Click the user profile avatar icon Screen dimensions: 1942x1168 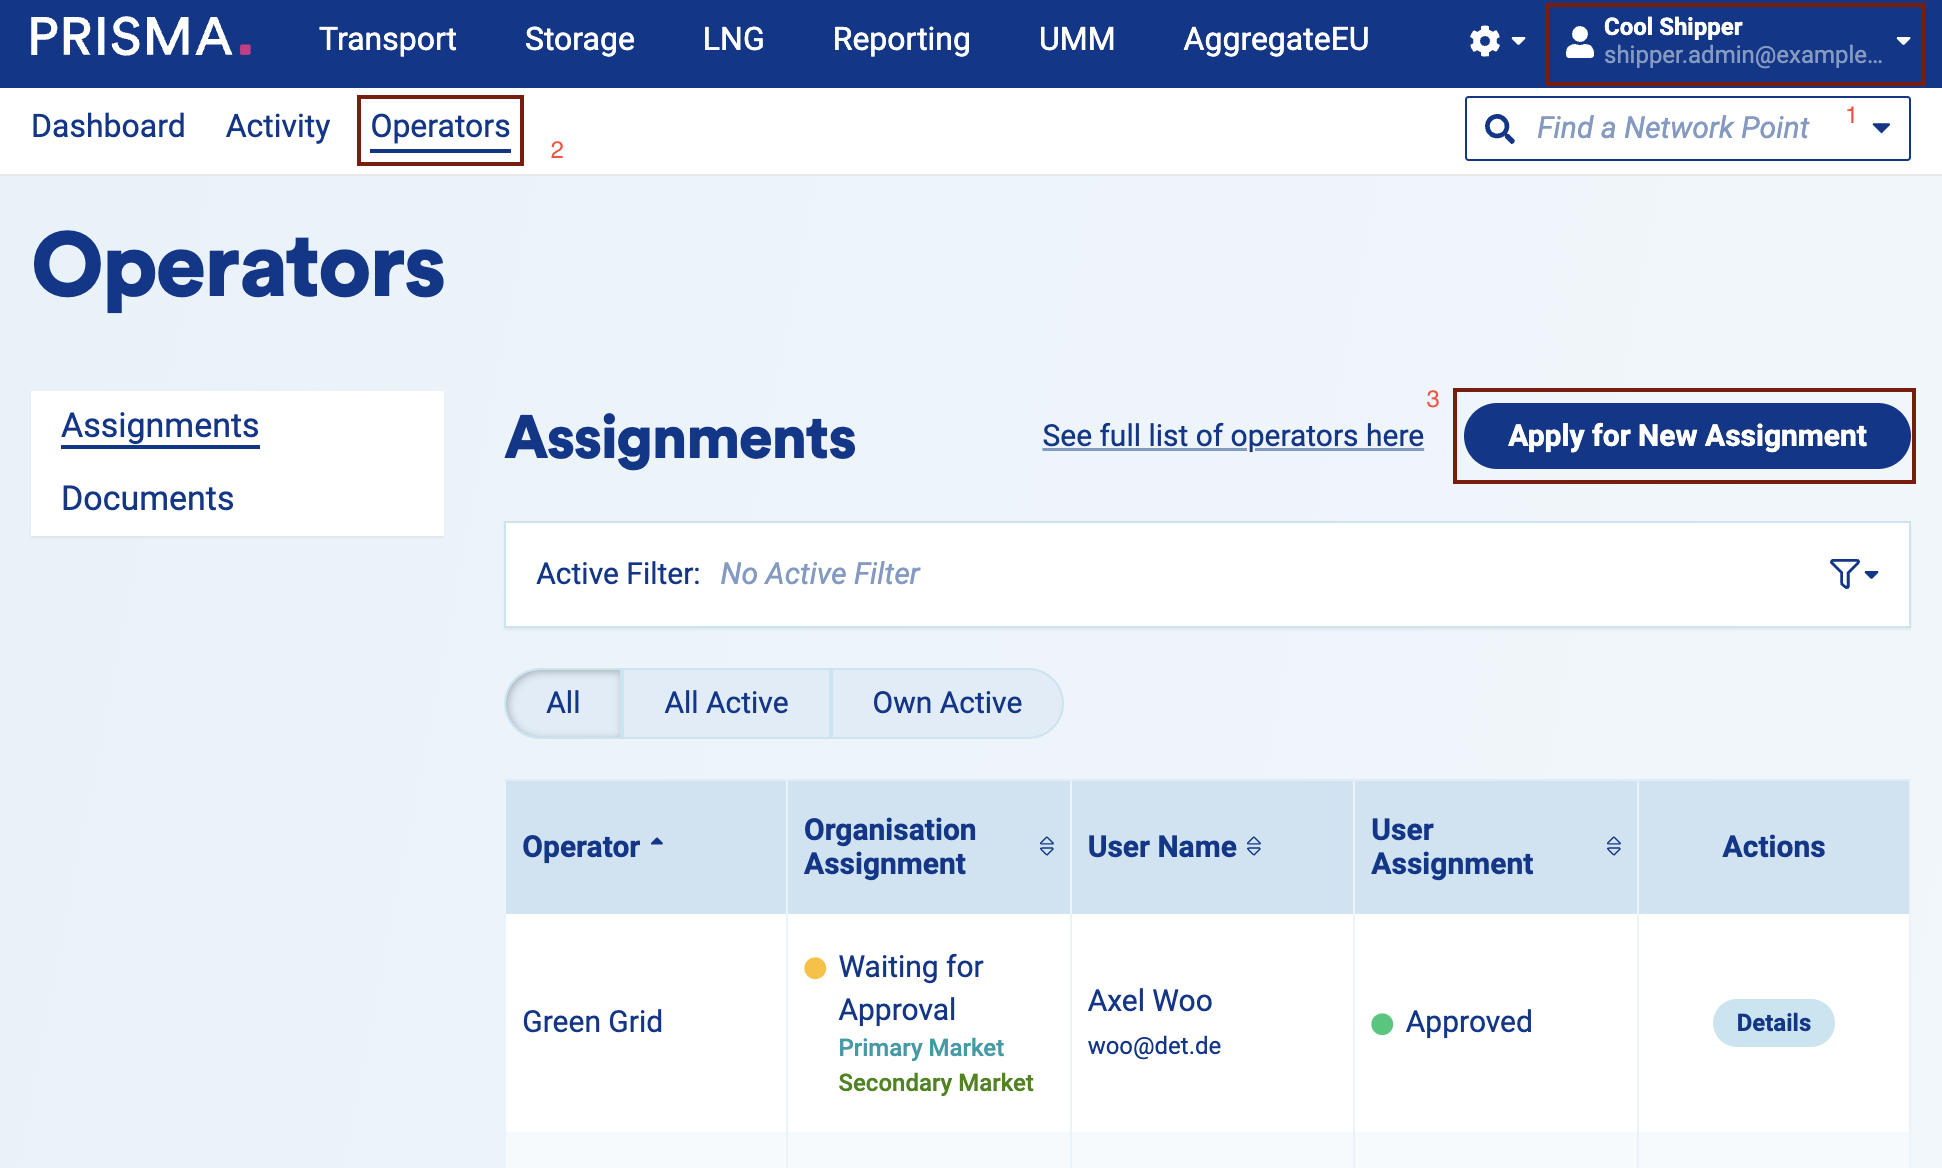[x=1579, y=42]
